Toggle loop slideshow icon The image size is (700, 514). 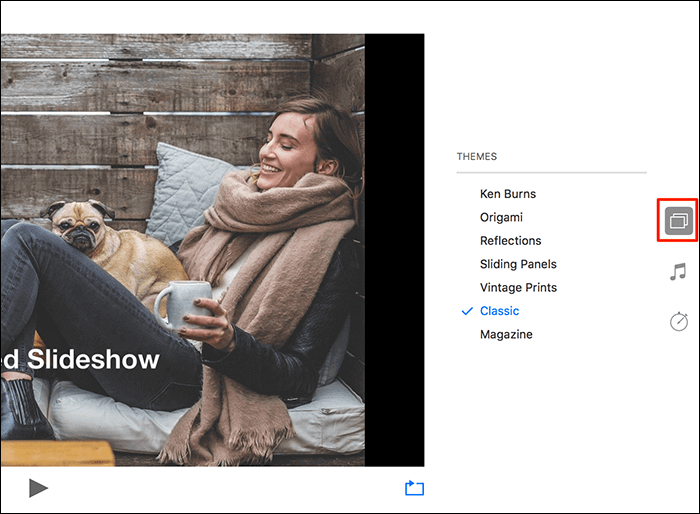[414, 488]
